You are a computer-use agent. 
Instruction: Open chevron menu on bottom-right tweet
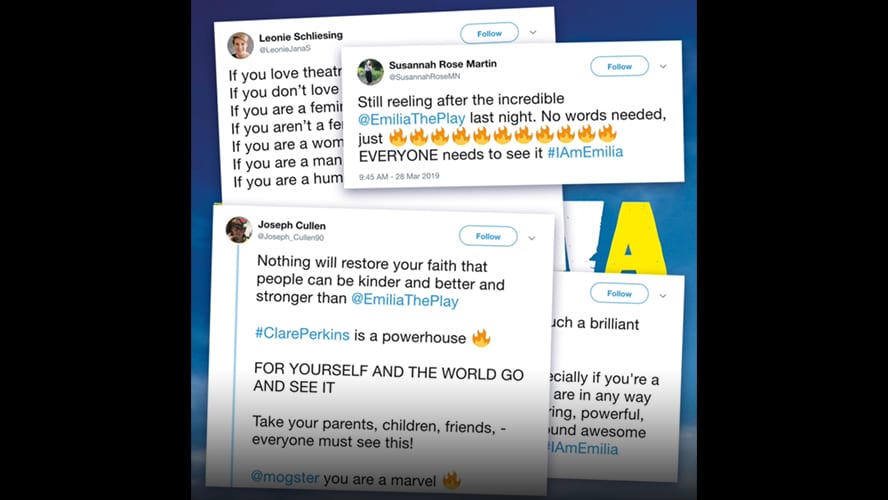663,296
